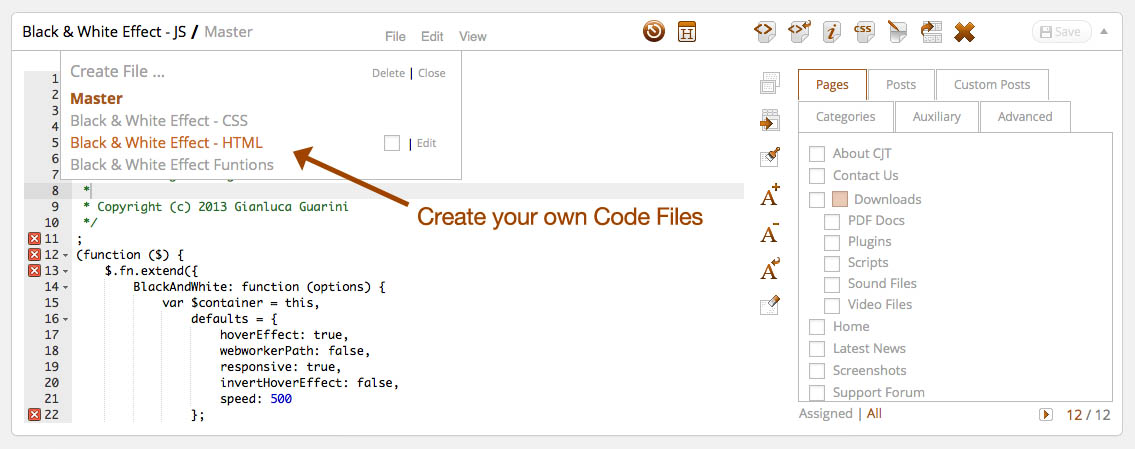Click the code brackets file icon

coord(764,32)
